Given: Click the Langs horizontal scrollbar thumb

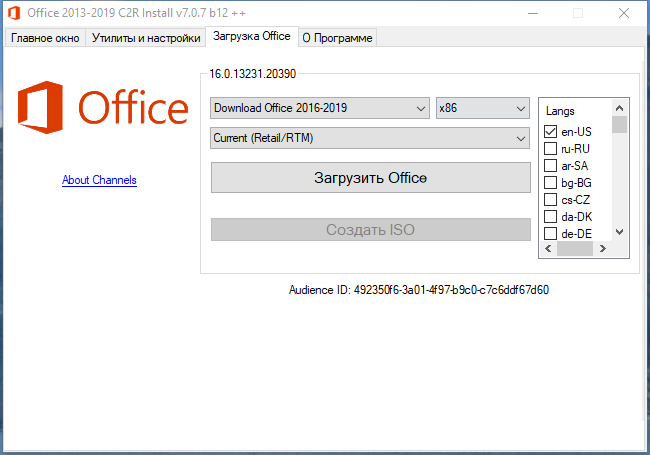Looking at the screenshot, I should (575, 249).
